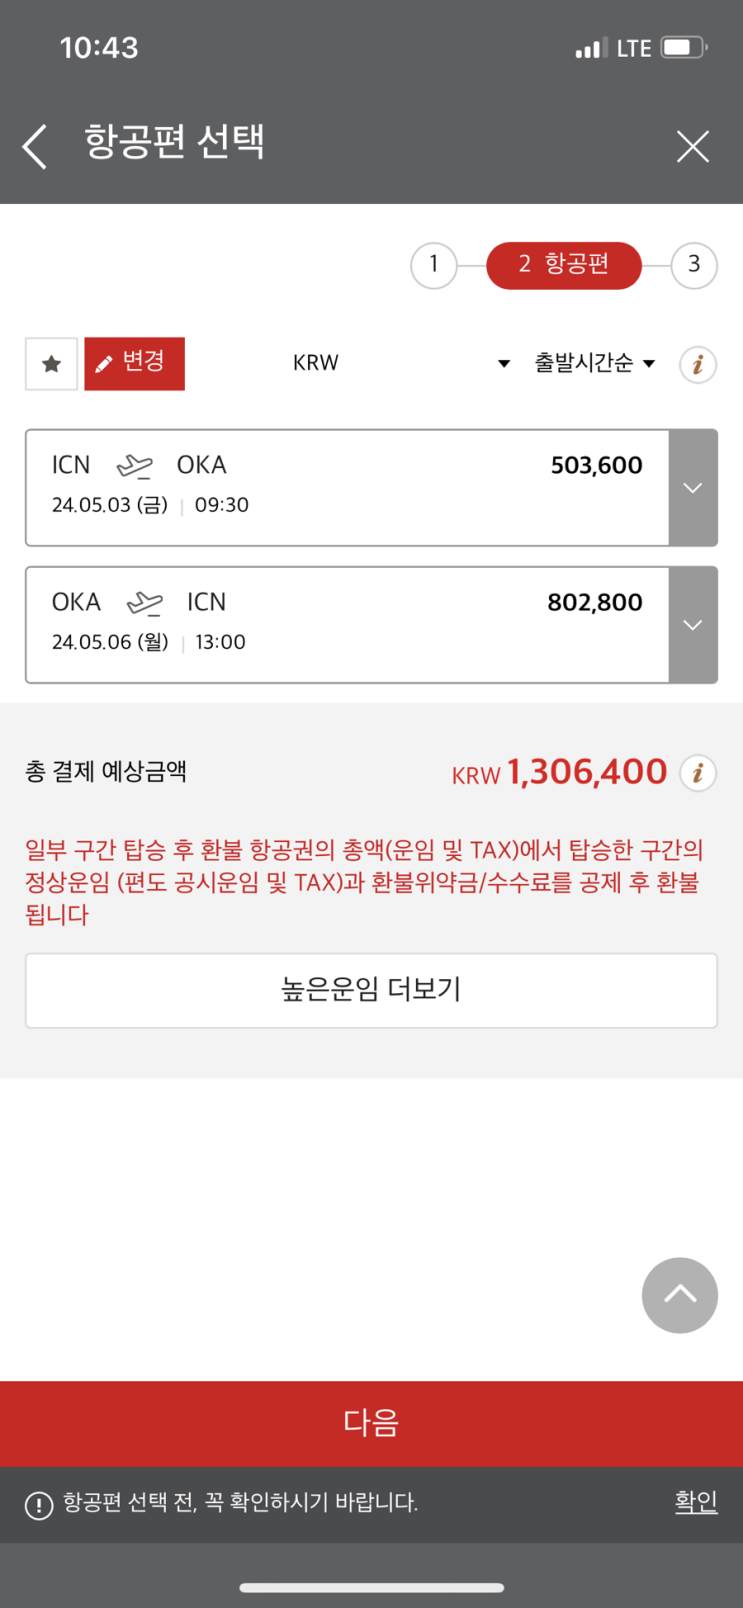Go to step 3 in progress indicator
Viewport: 743px width, 1608px height.
[x=694, y=265]
